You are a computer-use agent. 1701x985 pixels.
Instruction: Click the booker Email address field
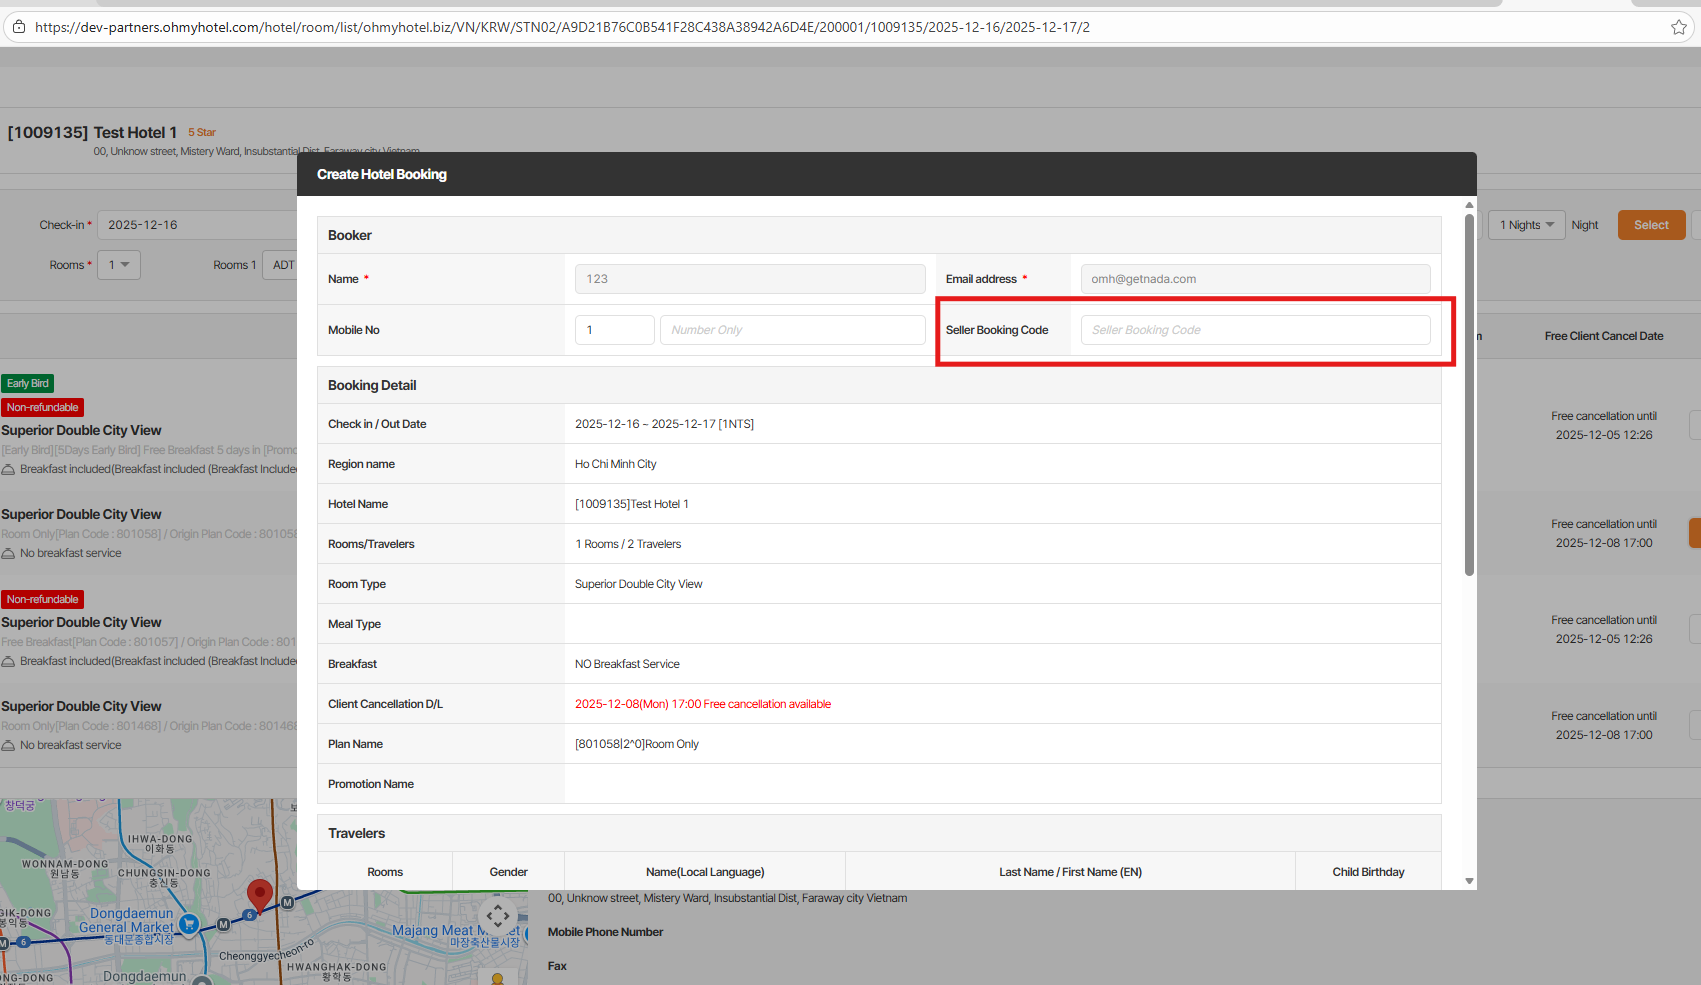[x=1255, y=279]
